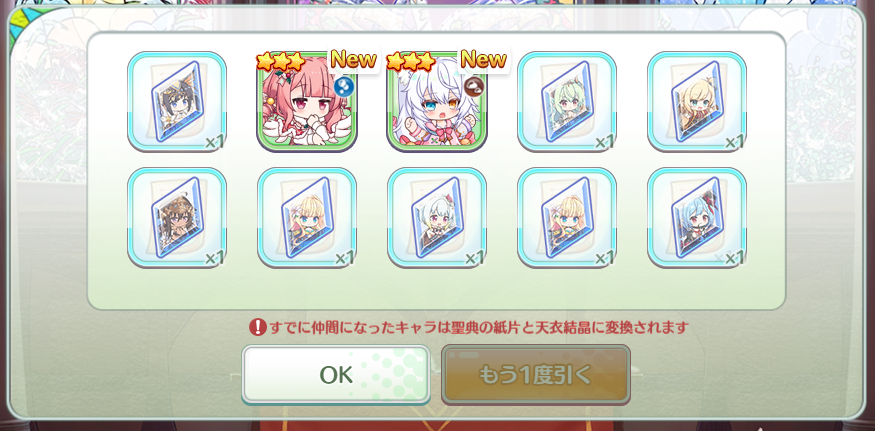Click the New label on pink-haired character
875x431 pixels.
coord(353,59)
